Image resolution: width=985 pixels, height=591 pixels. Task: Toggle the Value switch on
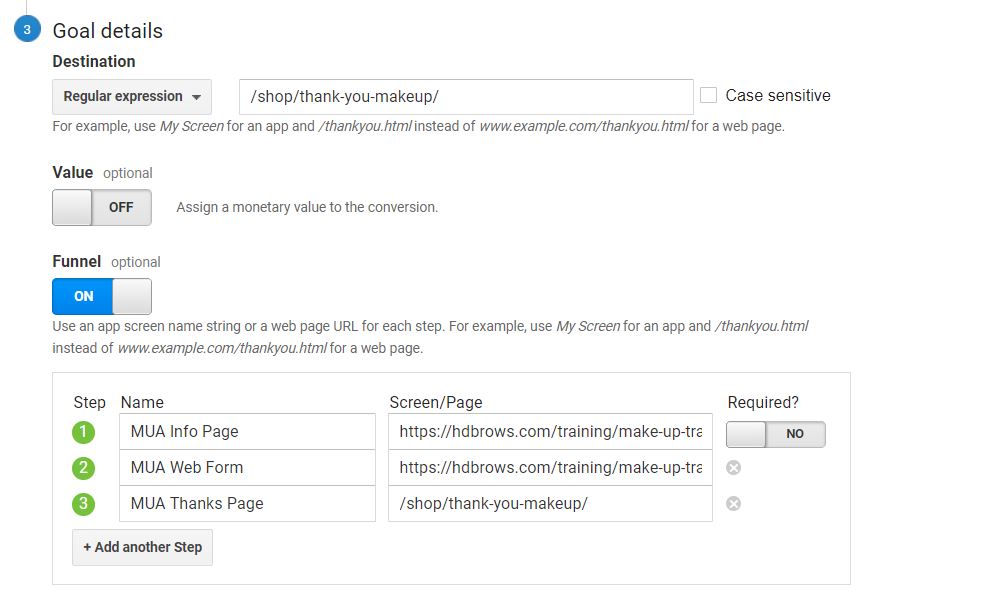(x=102, y=208)
